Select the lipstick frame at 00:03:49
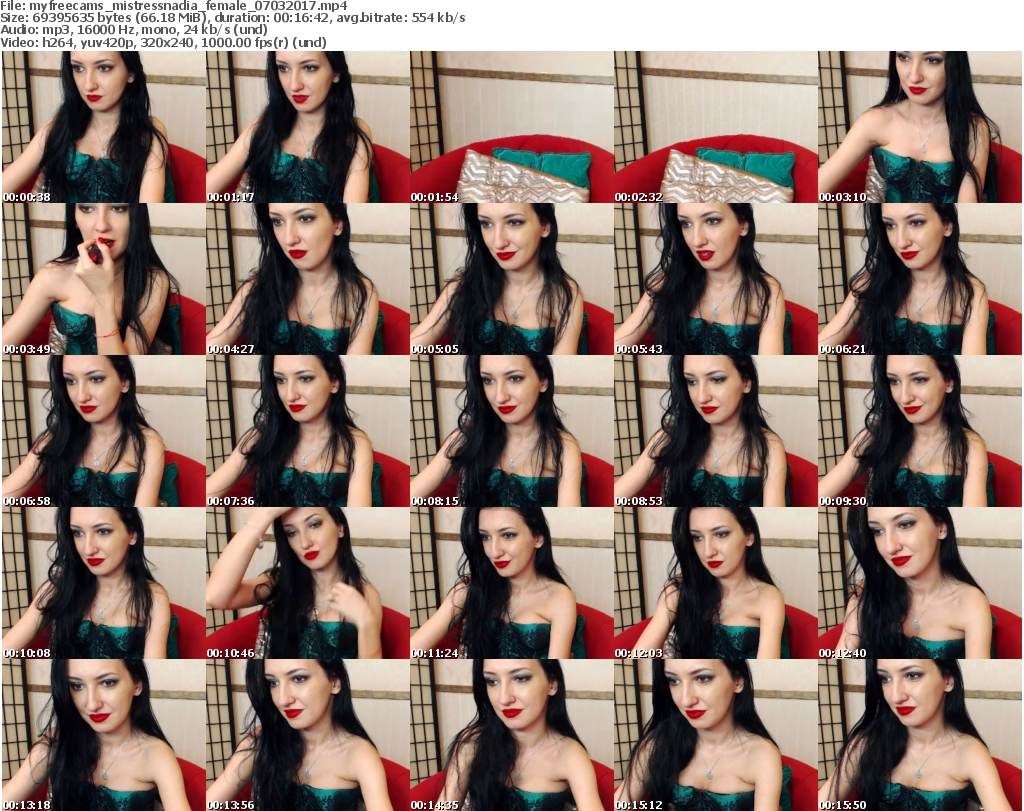The height and width of the screenshot is (811, 1024). coord(104,279)
